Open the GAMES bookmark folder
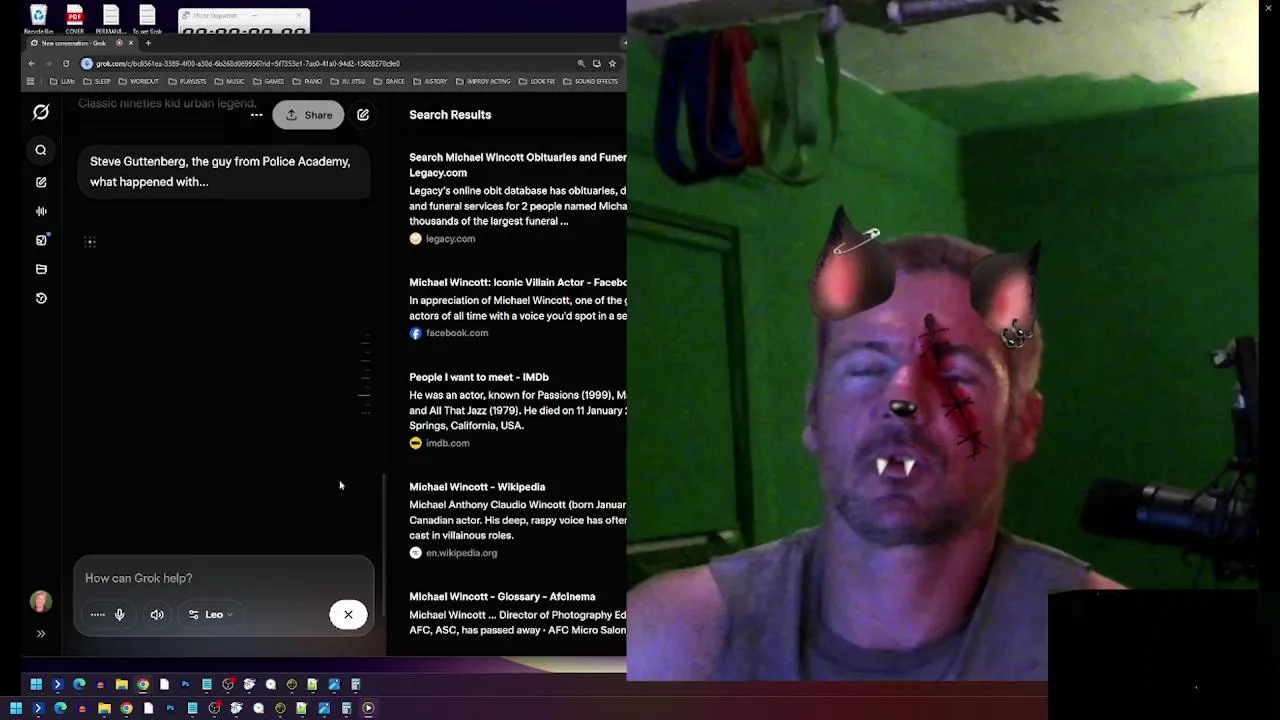The height and width of the screenshot is (720, 1280). pos(269,81)
